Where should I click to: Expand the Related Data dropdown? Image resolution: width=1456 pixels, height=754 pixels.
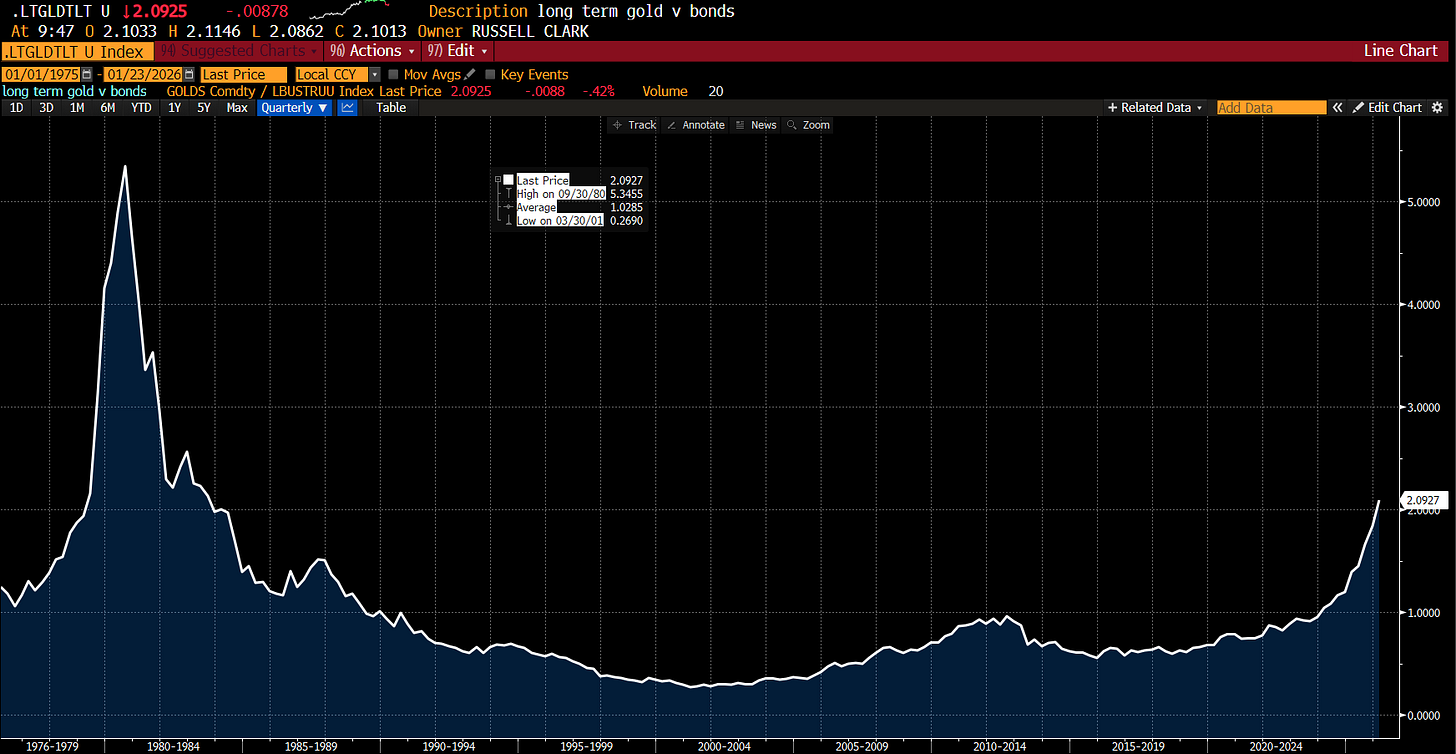[1155, 107]
